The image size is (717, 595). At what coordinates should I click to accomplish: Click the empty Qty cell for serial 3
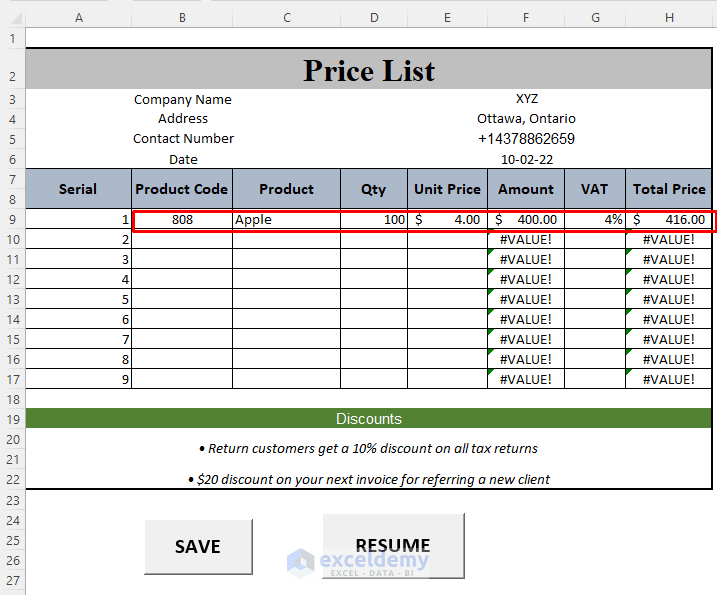[374, 260]
